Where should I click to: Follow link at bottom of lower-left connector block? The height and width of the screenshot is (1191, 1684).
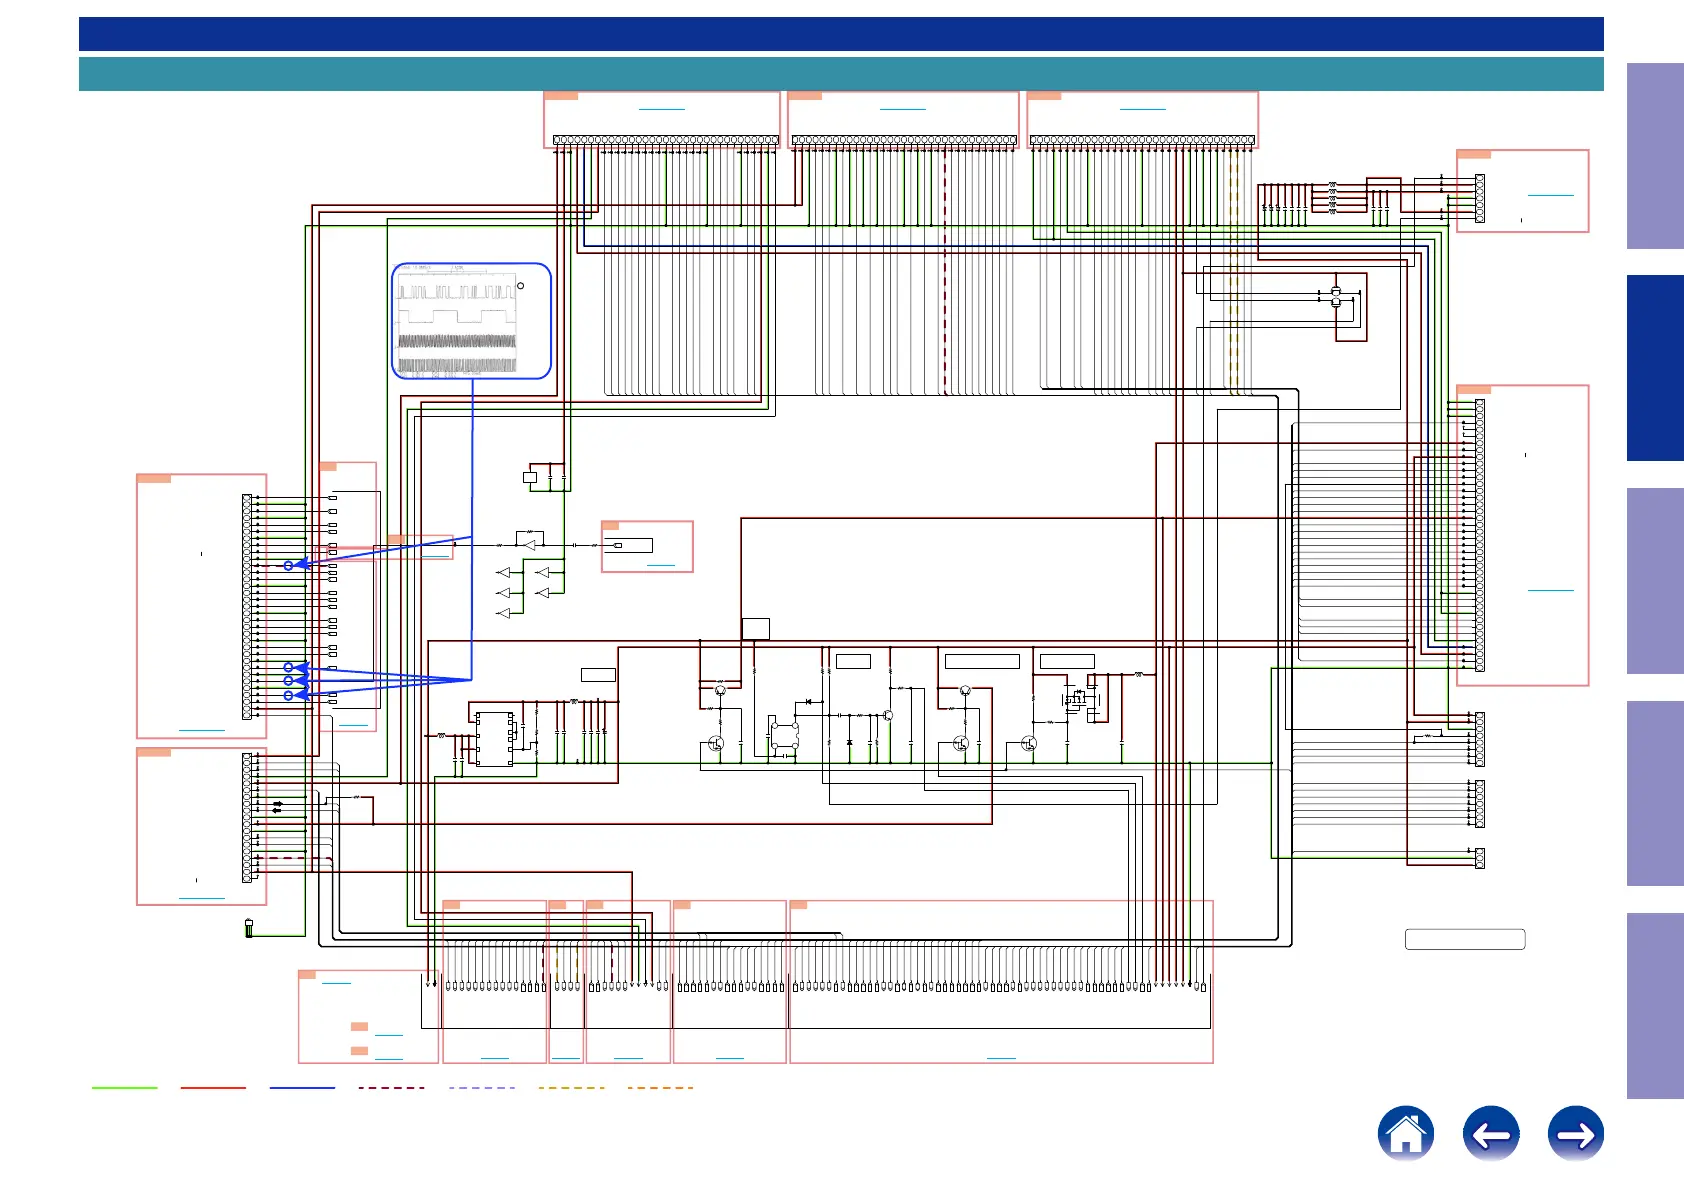tap(201, 898)
